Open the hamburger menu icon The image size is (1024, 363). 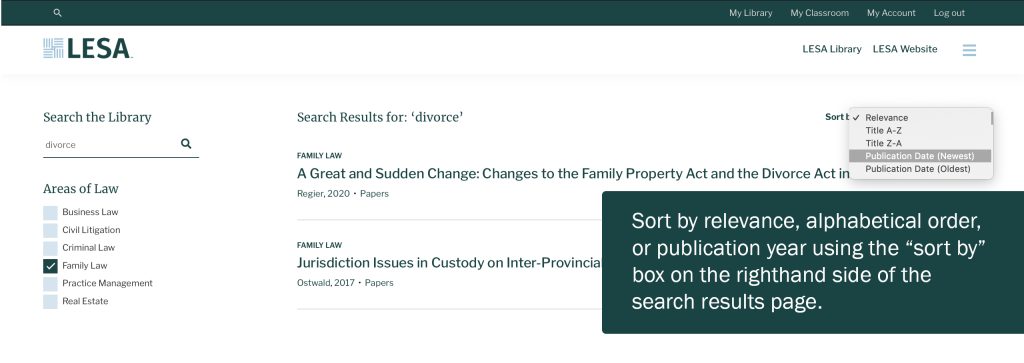tap(969, 50)
